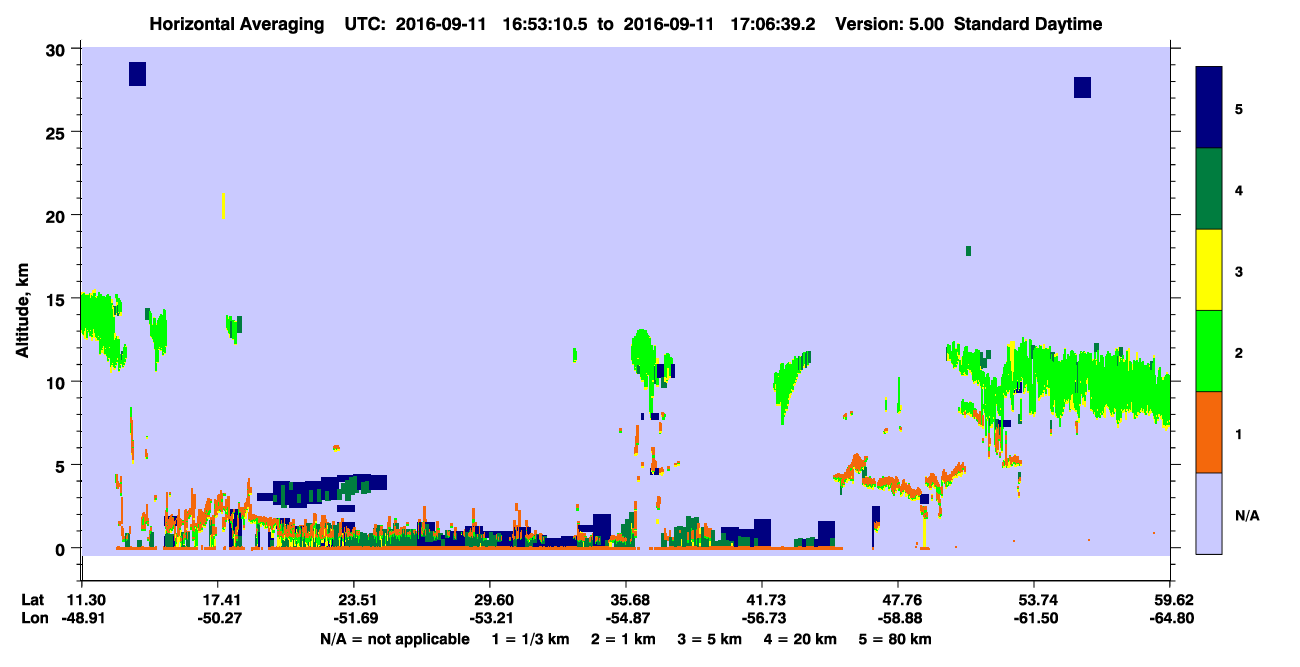Click 'N/A = not applicable' in the footer
This screenshot has height=667, width=1300.
pyautogui.click(x=394, y=639)
